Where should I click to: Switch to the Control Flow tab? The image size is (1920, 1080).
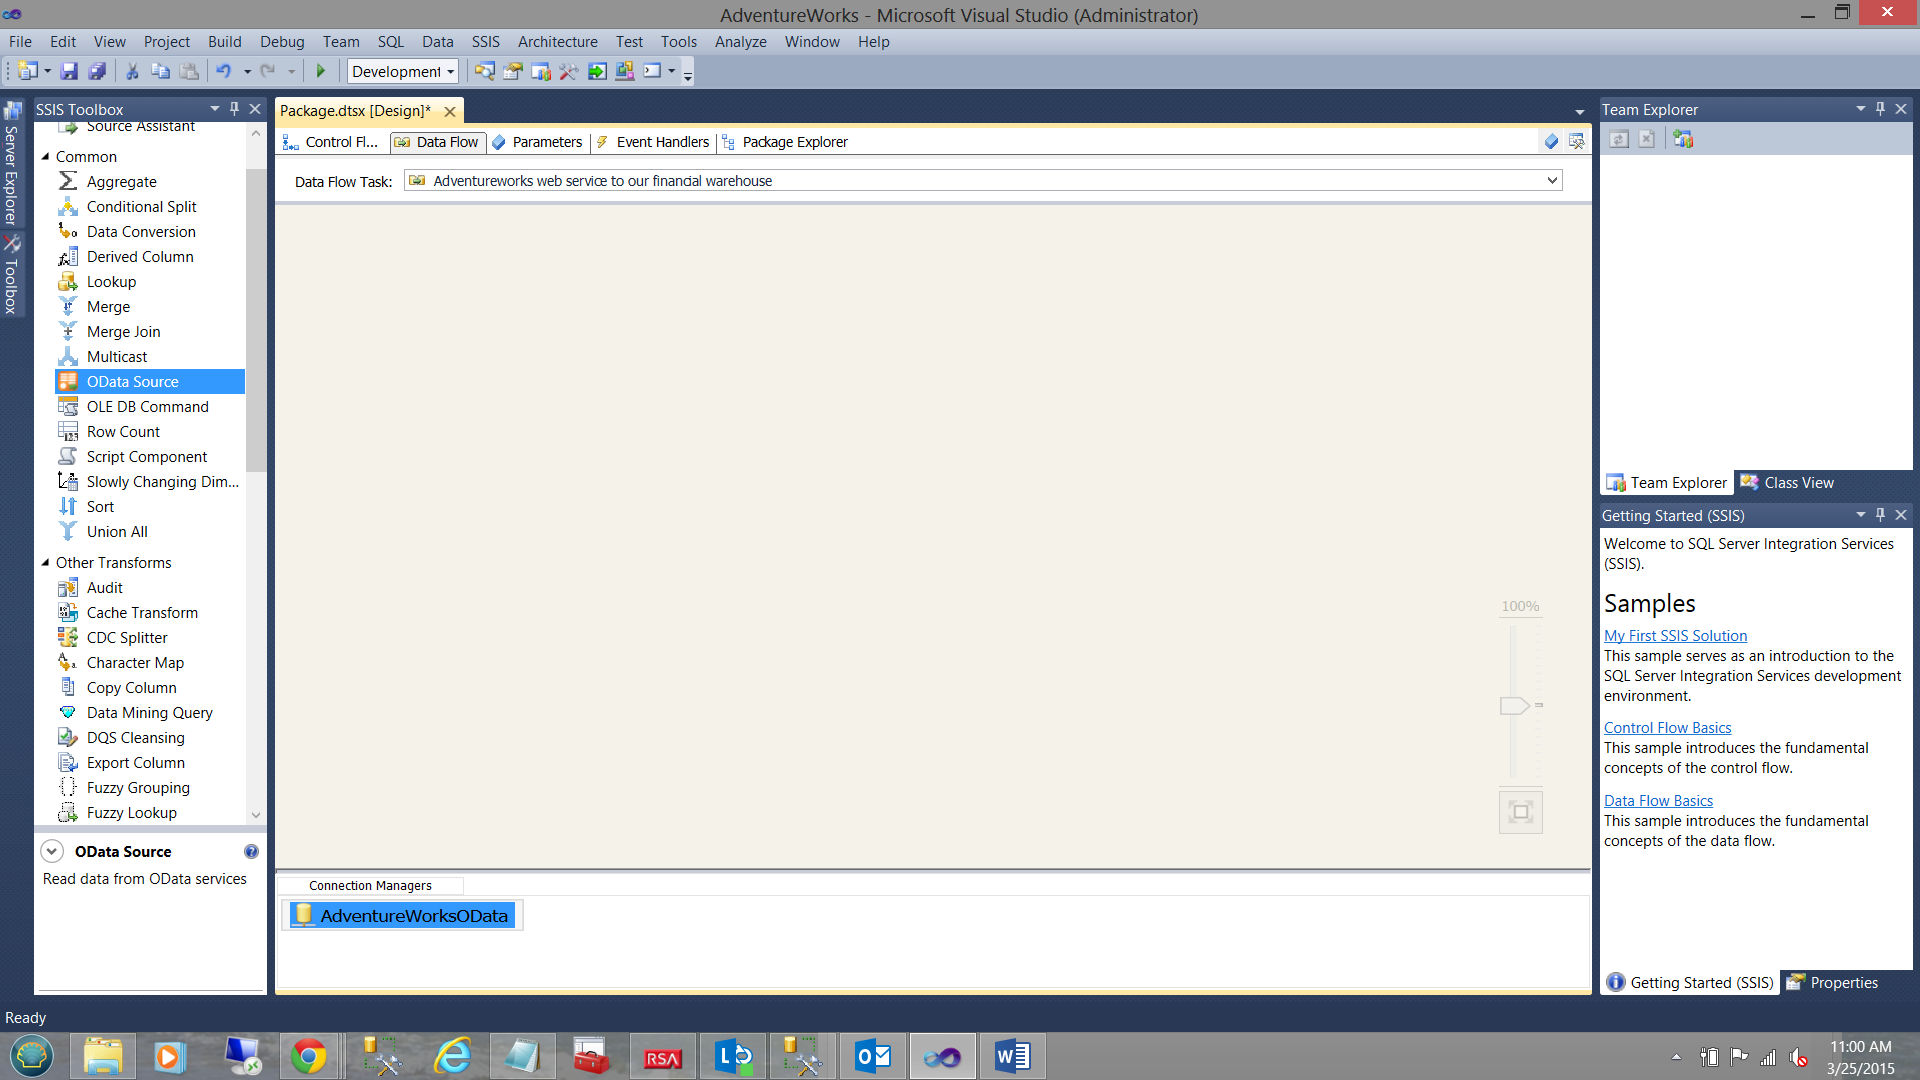pos(332,142)
